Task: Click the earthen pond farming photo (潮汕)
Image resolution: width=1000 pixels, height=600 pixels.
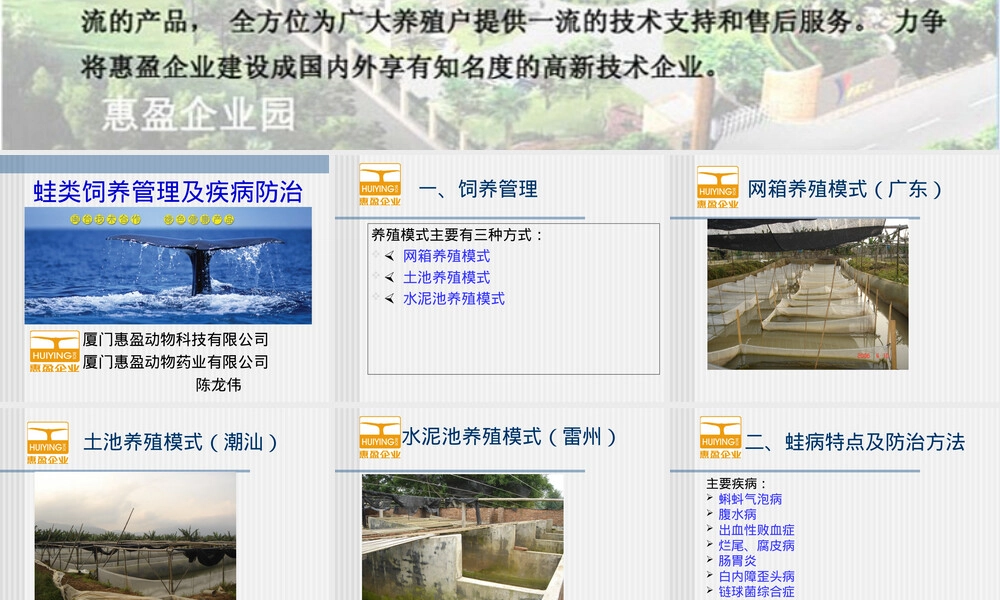Action: tap(135, 536)
